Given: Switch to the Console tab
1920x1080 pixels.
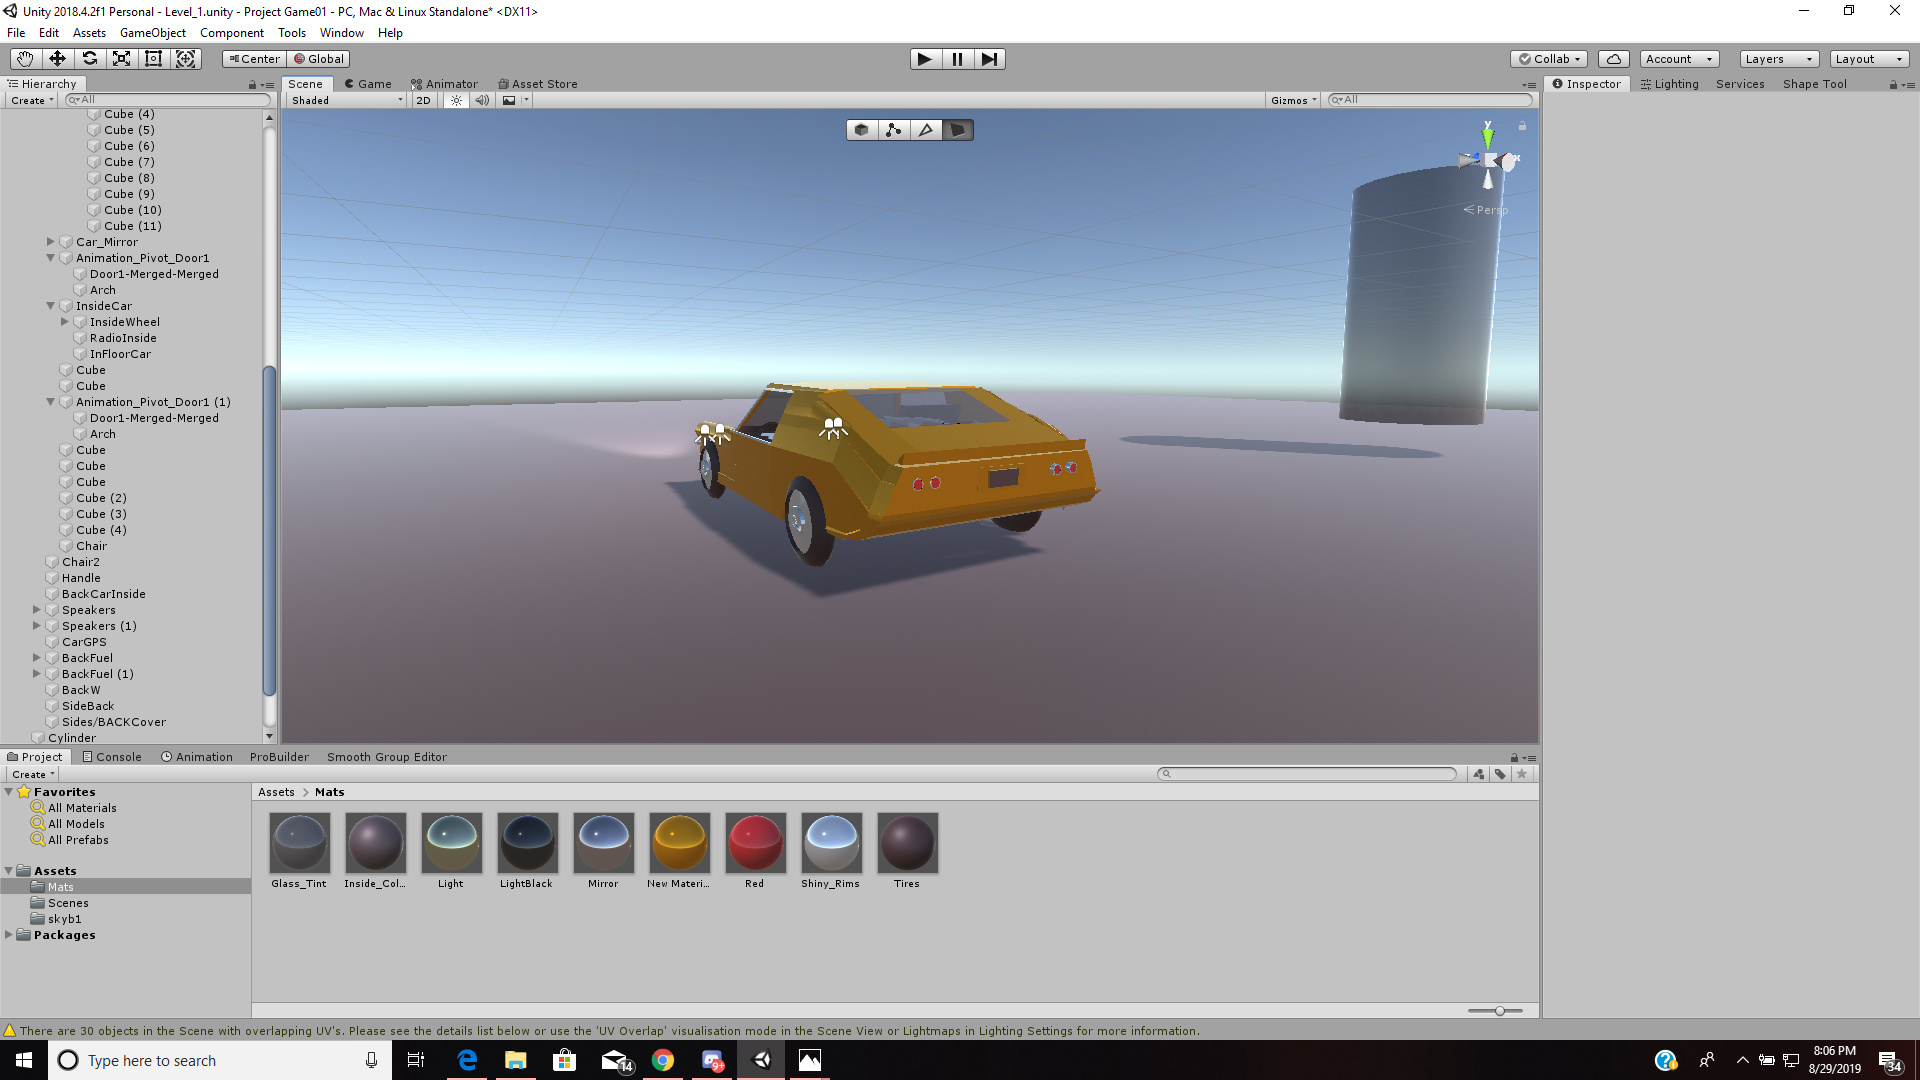Looking at the screenshot, I should coord(112,757).
